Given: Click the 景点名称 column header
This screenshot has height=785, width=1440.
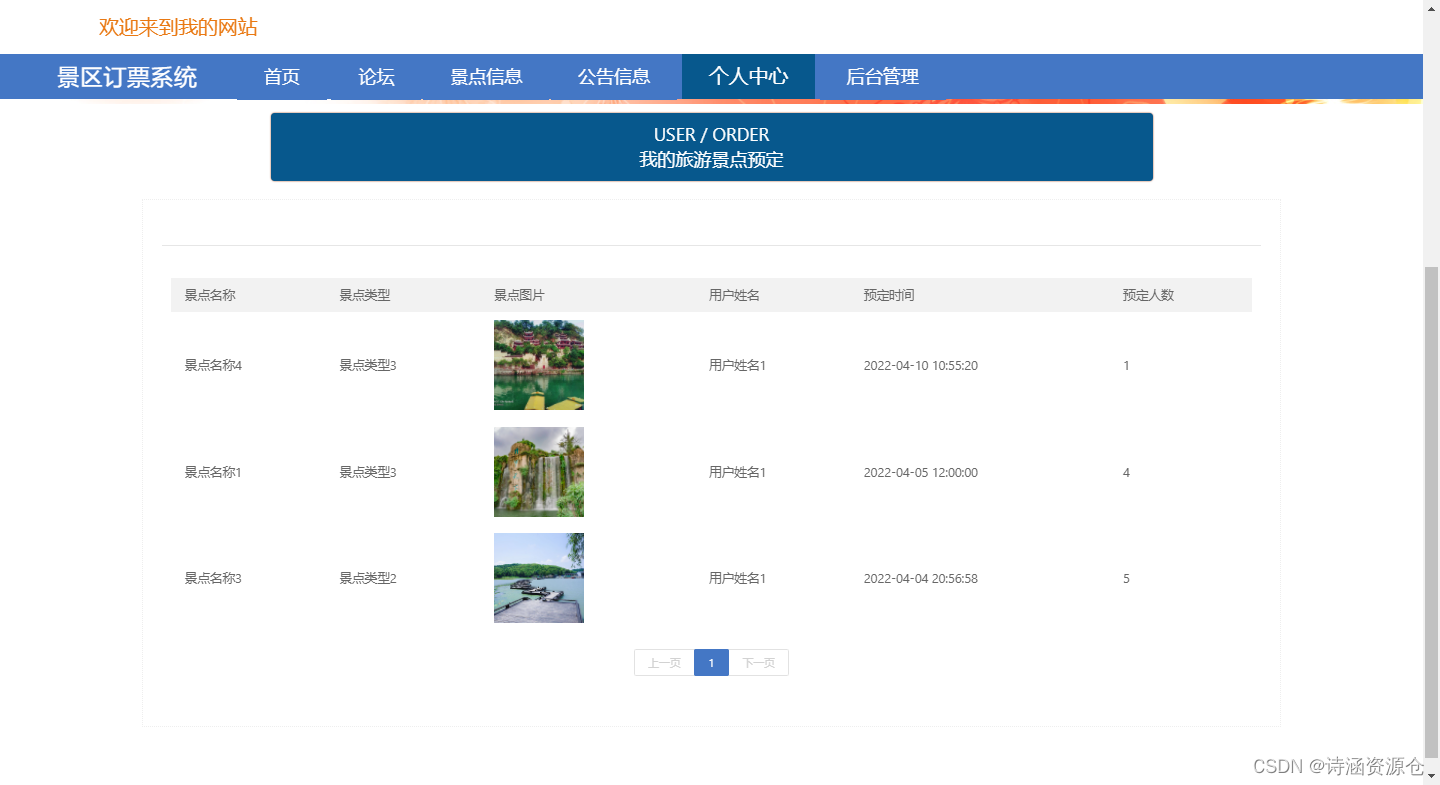Looking at the screenshot, I should (210, 295).
